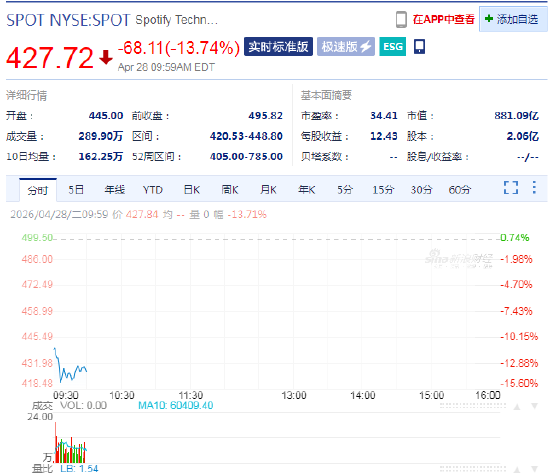Screen dimensions: 550x474
Task: Click the 股本 value 2.06亿
Action: click(x=523, y=136)
